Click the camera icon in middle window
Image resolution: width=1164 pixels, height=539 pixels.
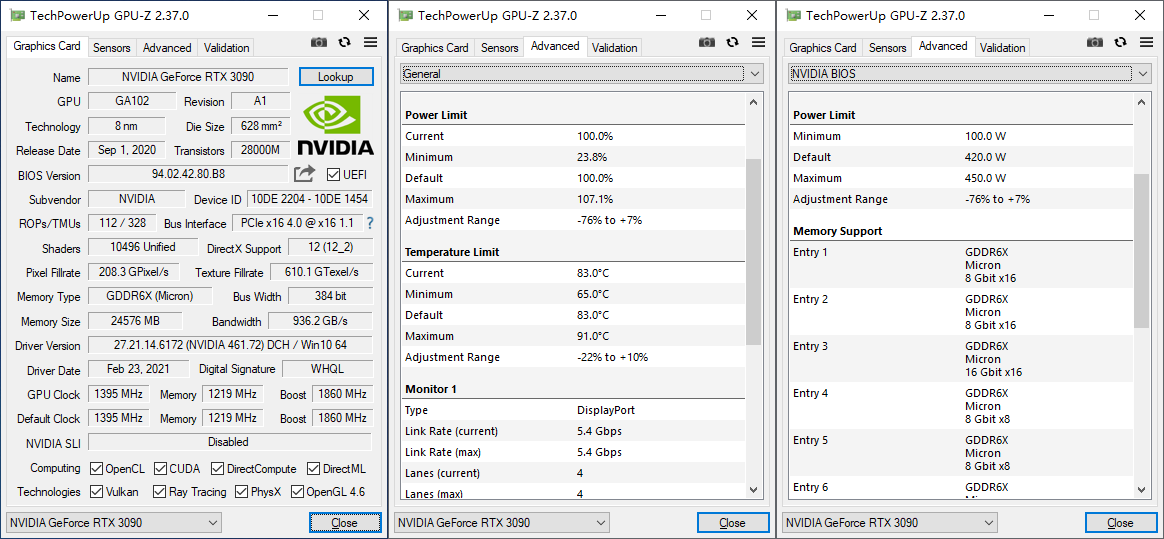tap(707, 42)
